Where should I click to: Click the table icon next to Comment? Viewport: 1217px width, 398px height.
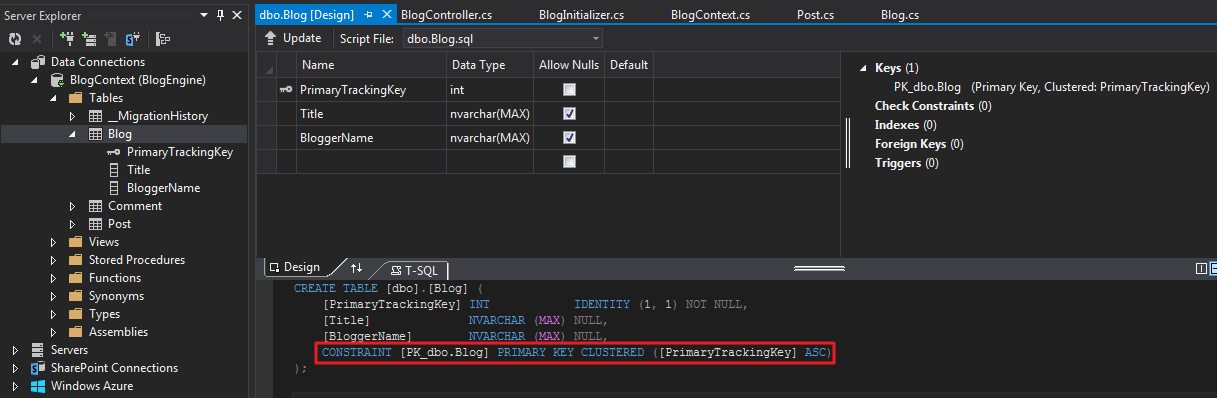point(95,206)
